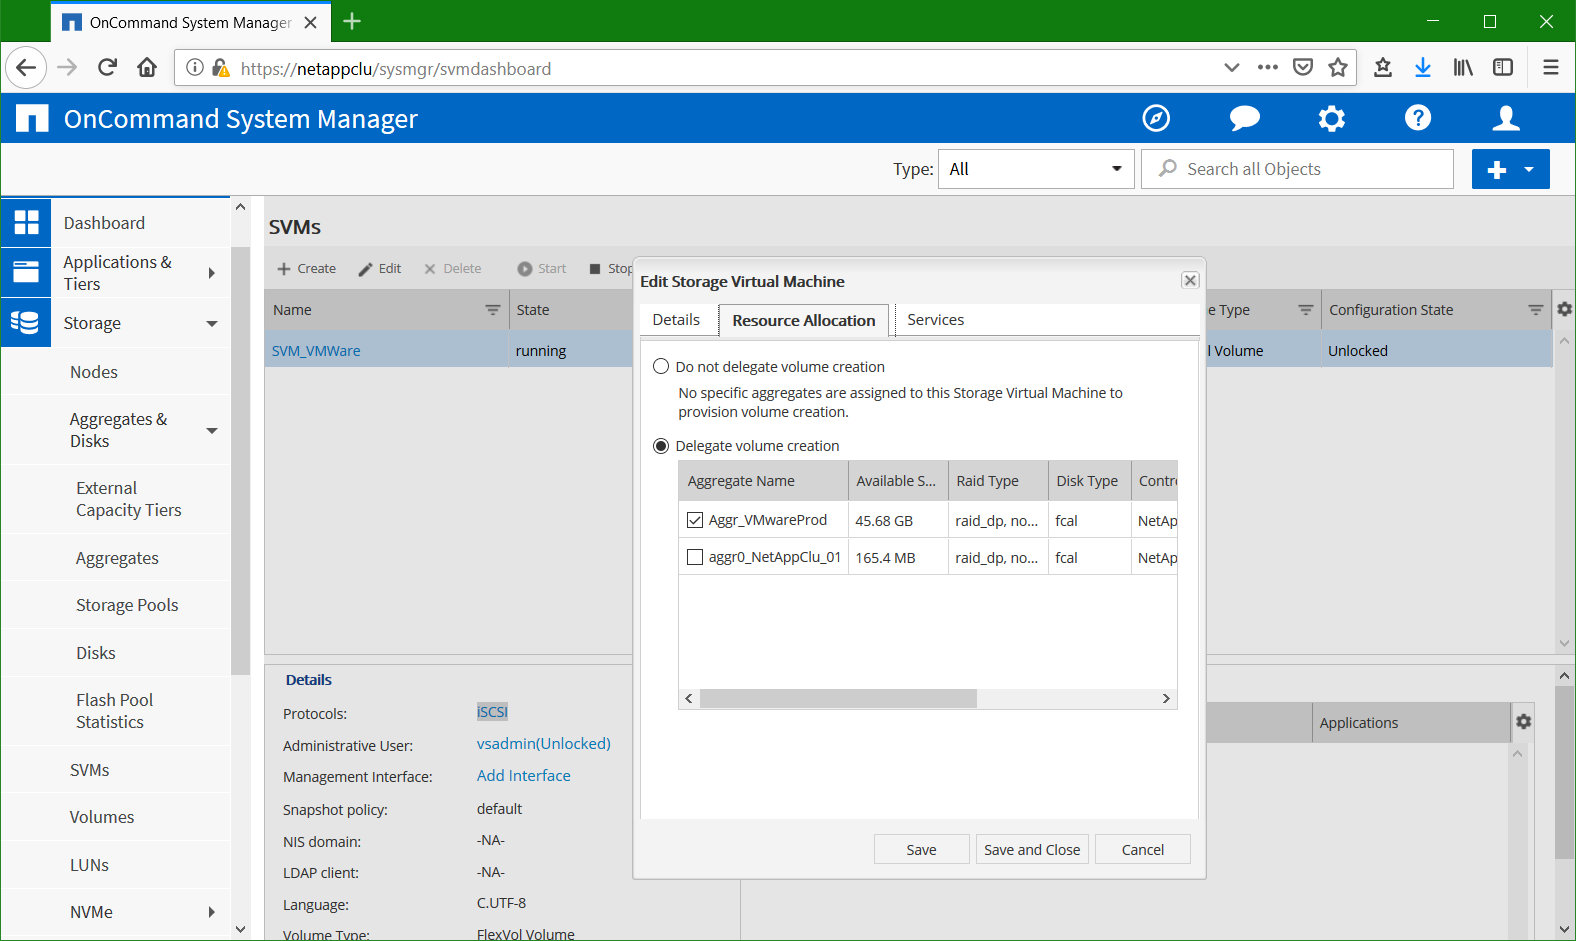Click the Applications & Tiers sidebar icon
The height and width of the screenshot is (941, 1576).
(x=26, y=272)
